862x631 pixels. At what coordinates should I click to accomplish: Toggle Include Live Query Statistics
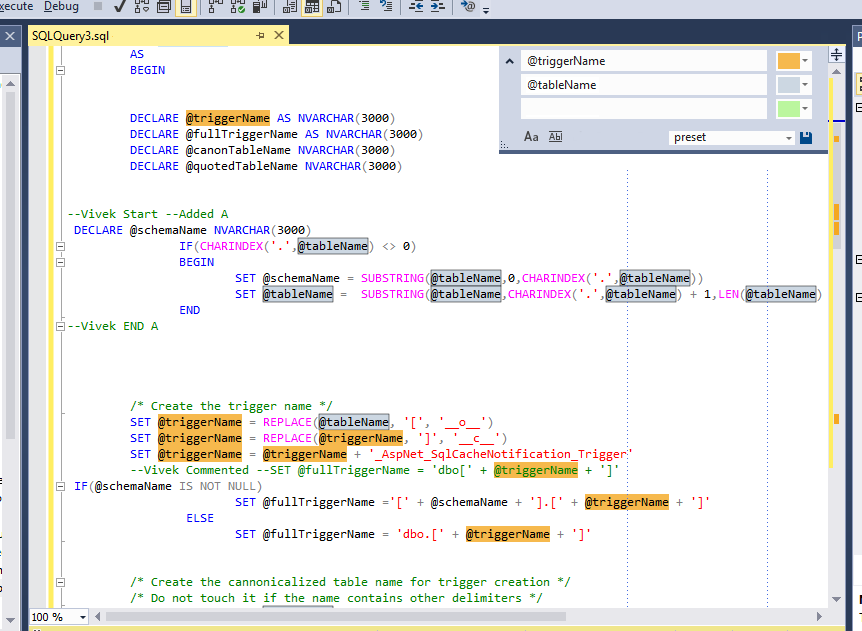[x=237, y=6]
